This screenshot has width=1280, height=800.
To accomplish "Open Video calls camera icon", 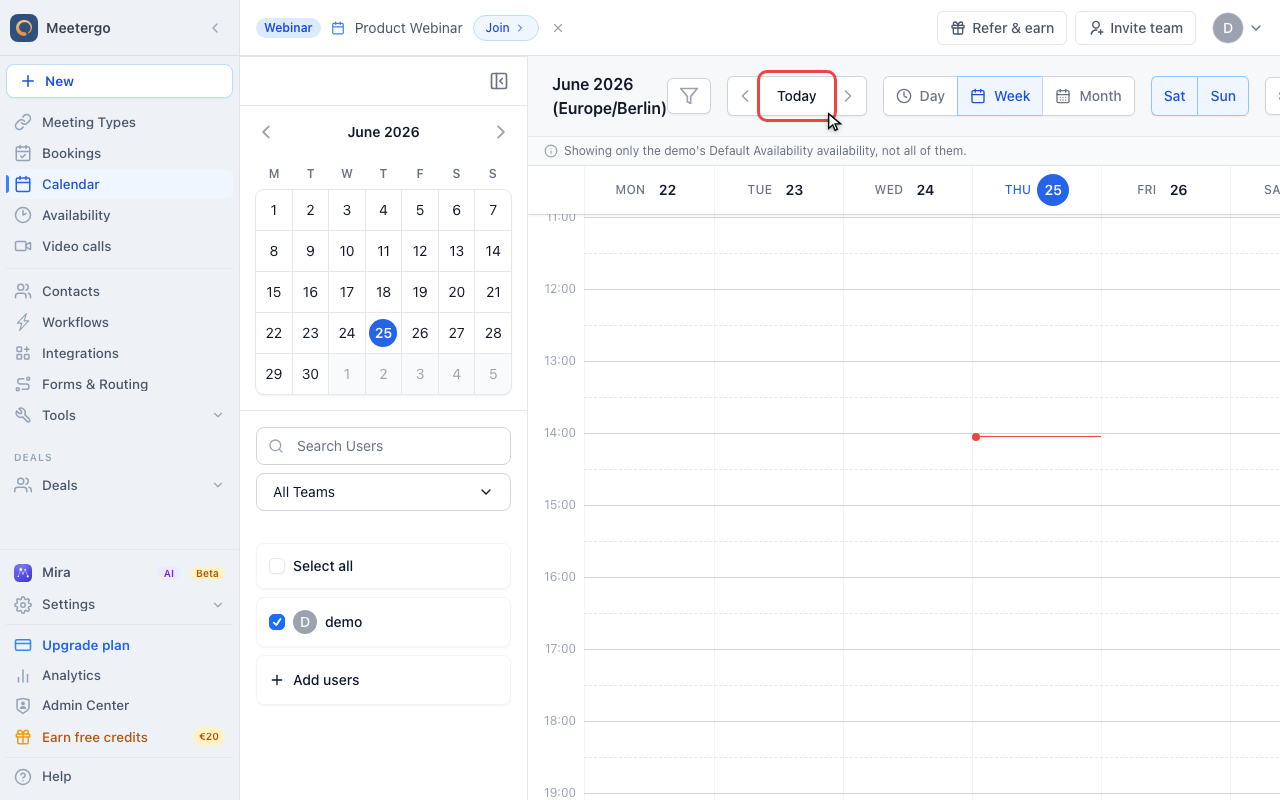I will (x=23, y=246).
